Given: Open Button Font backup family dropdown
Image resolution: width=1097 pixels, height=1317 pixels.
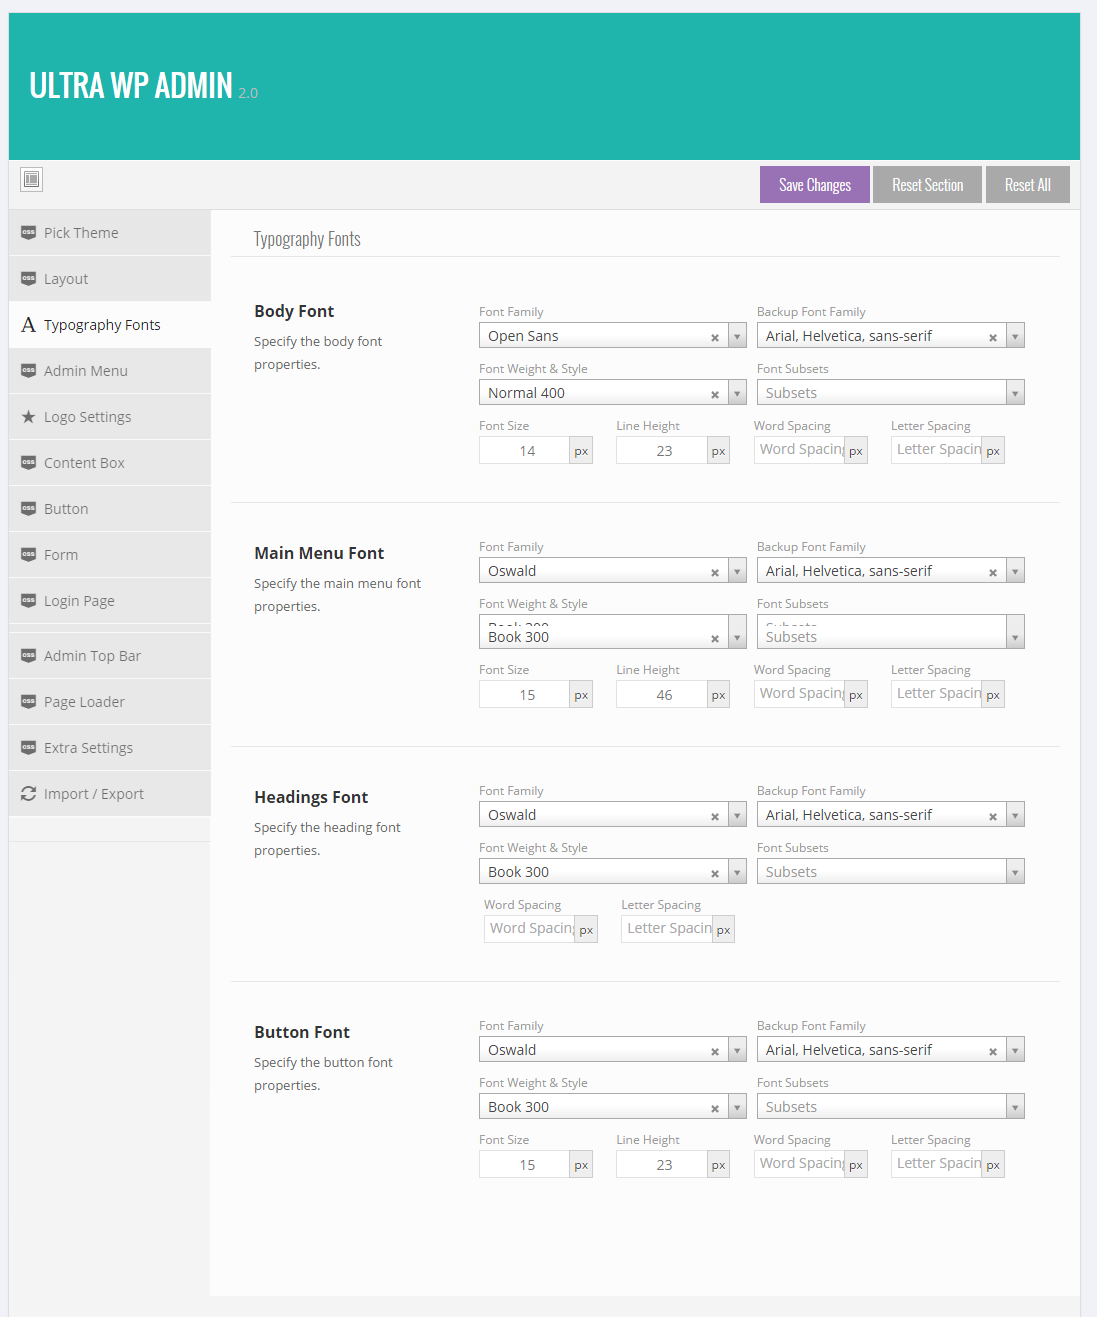Looking at the screenshot, I should pos(1015,1050).
